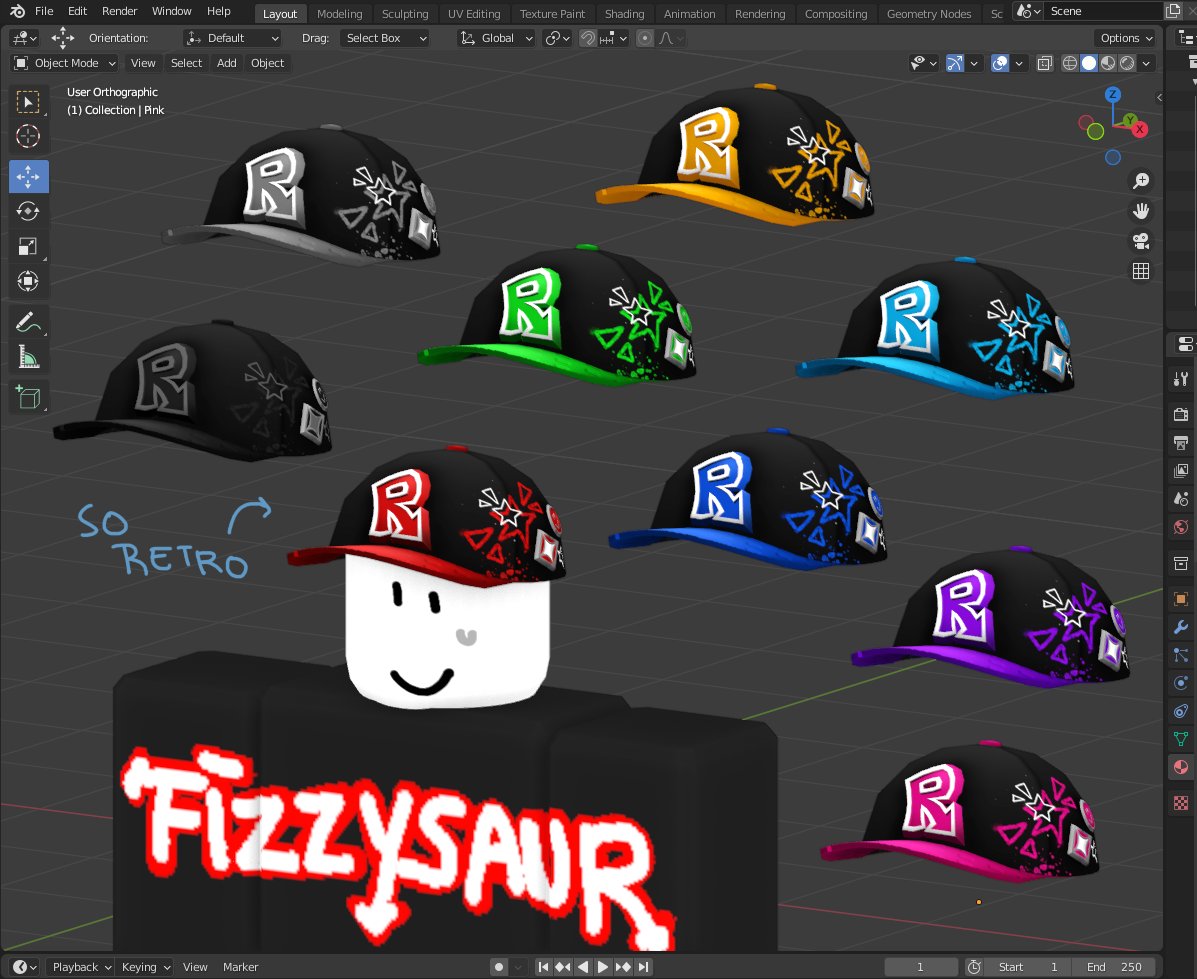Image resolution: width=1197 pixels, height=979 pixels.
Task: Switch to wireframe shading
Action: click(1070, 63)
